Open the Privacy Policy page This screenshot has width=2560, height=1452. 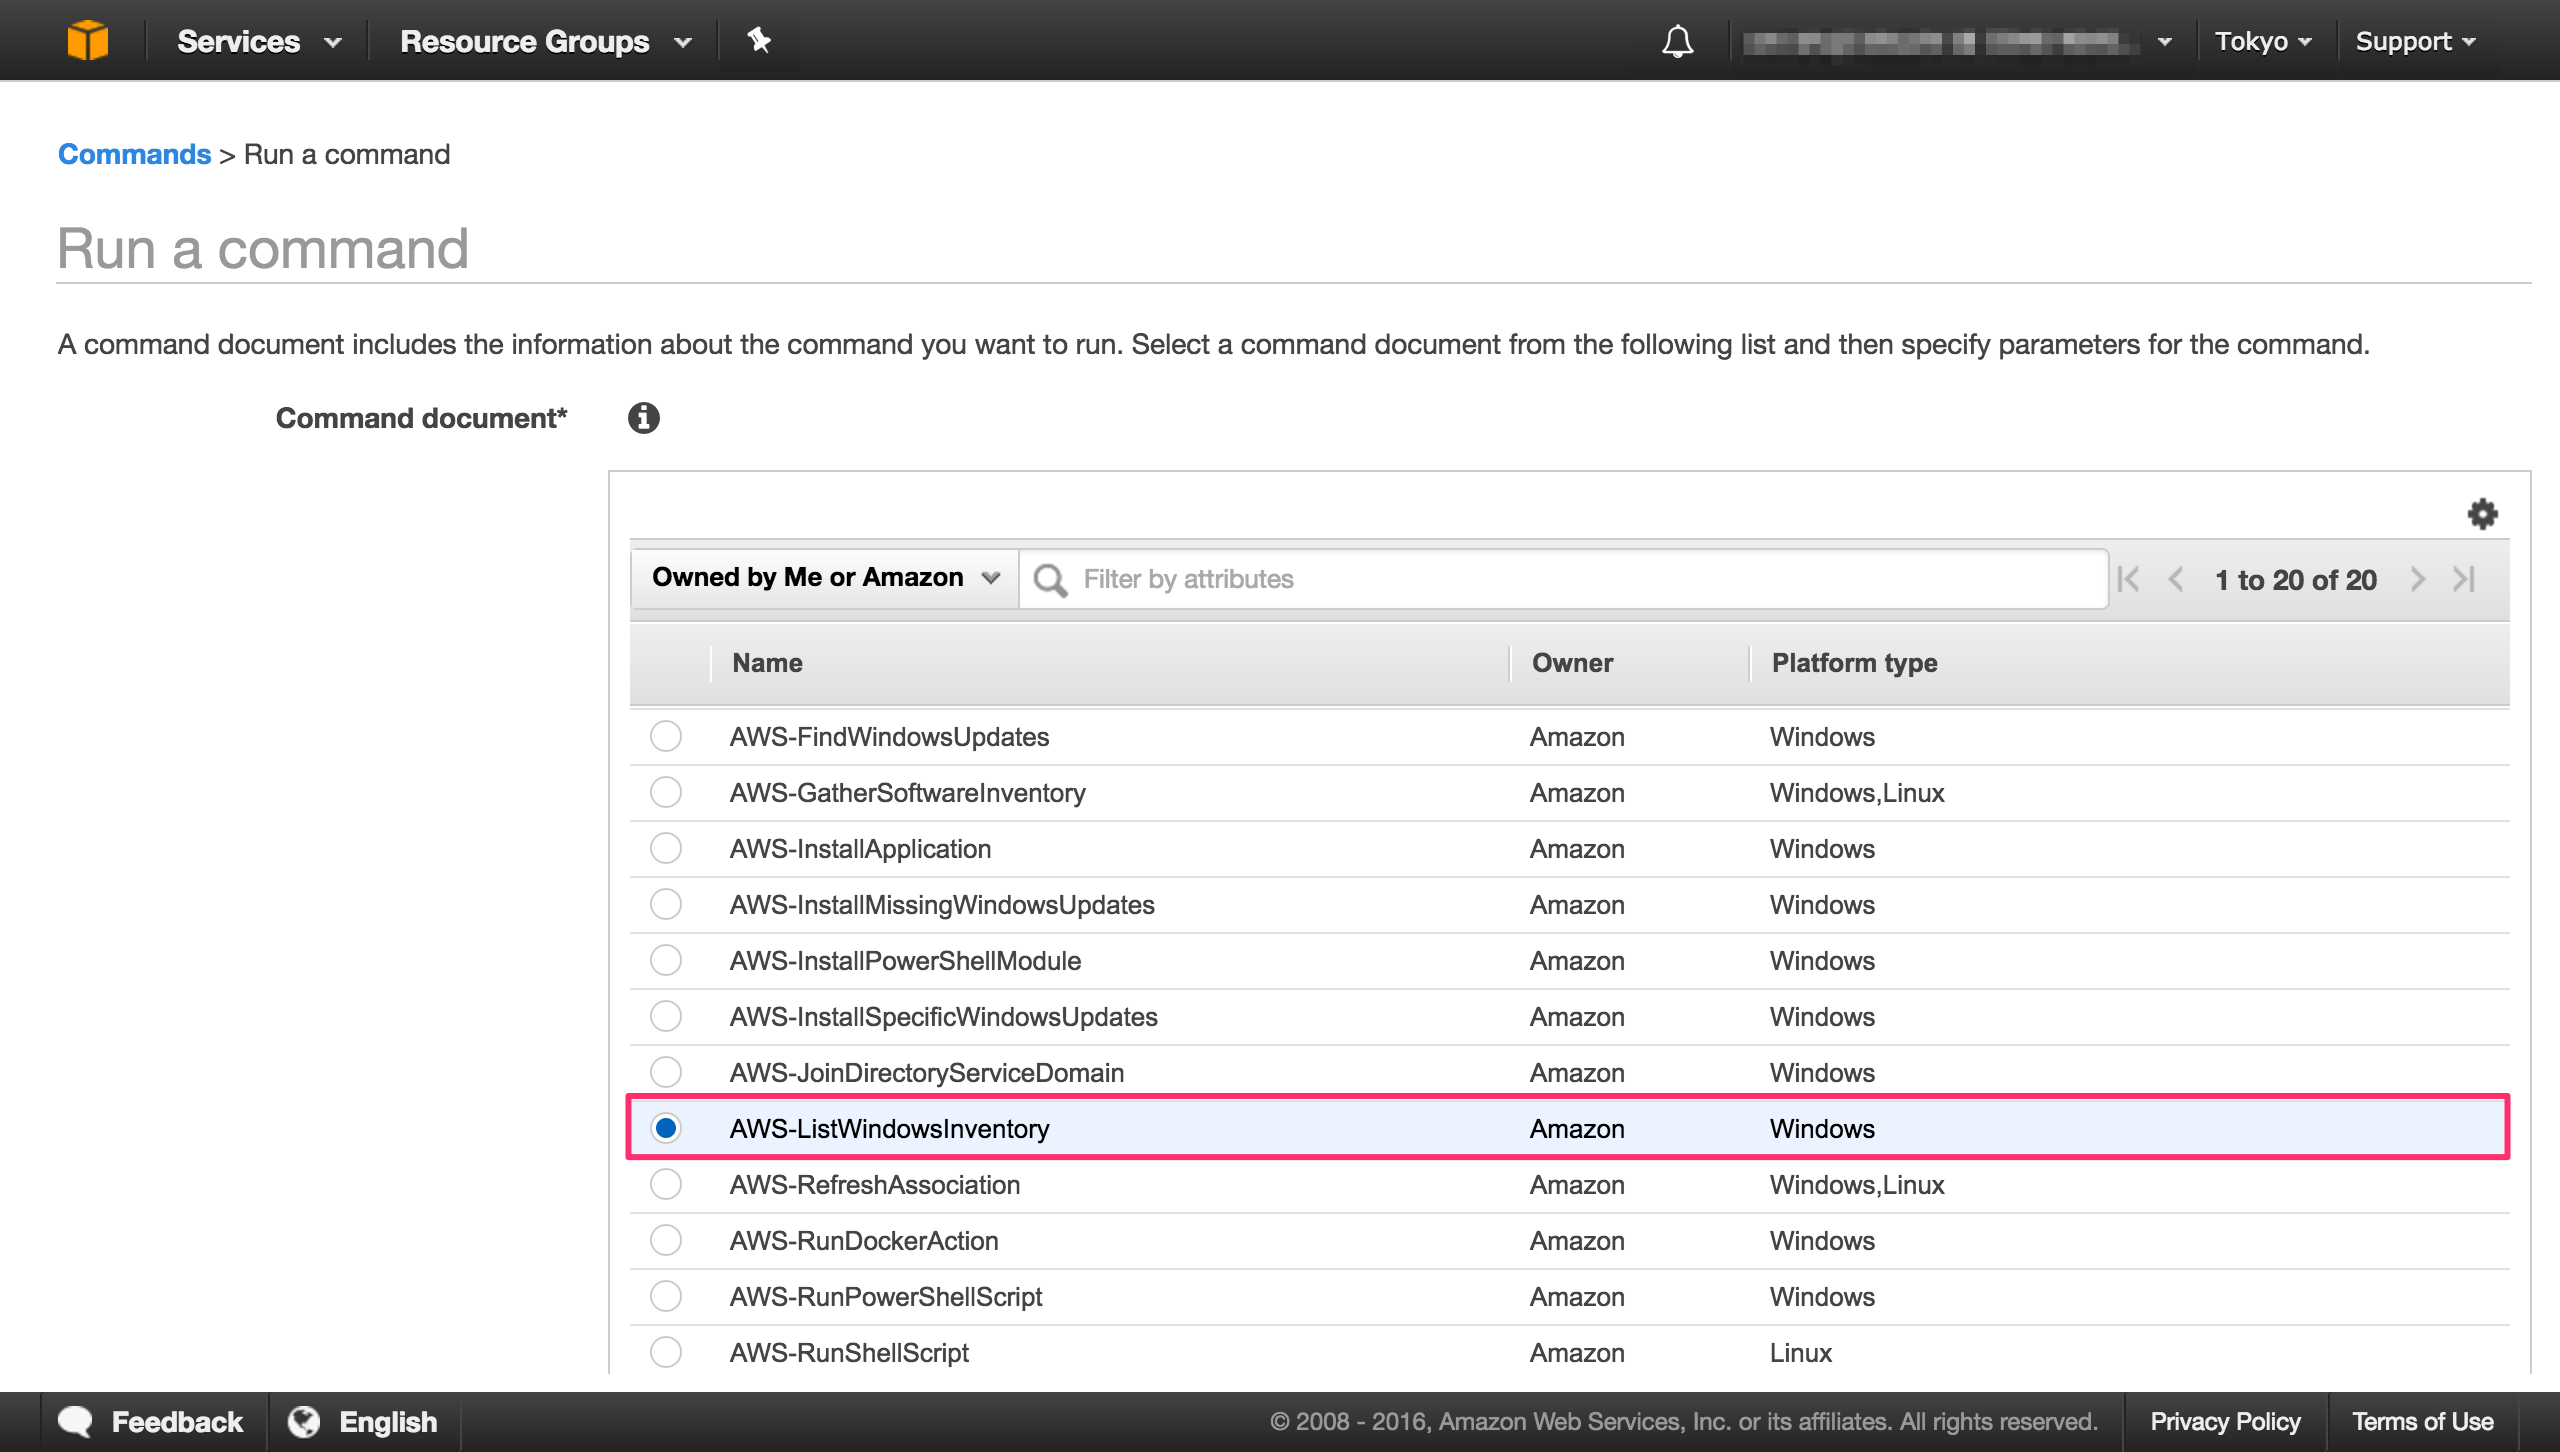(2226, 1421)
